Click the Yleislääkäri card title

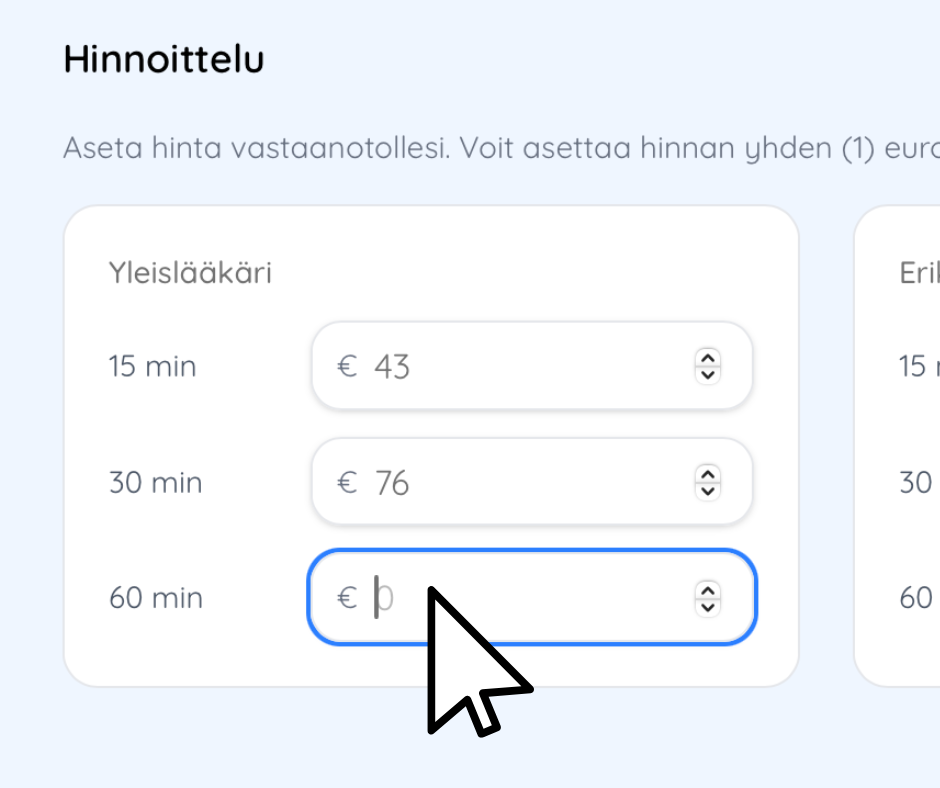click(x=190, y=273)
